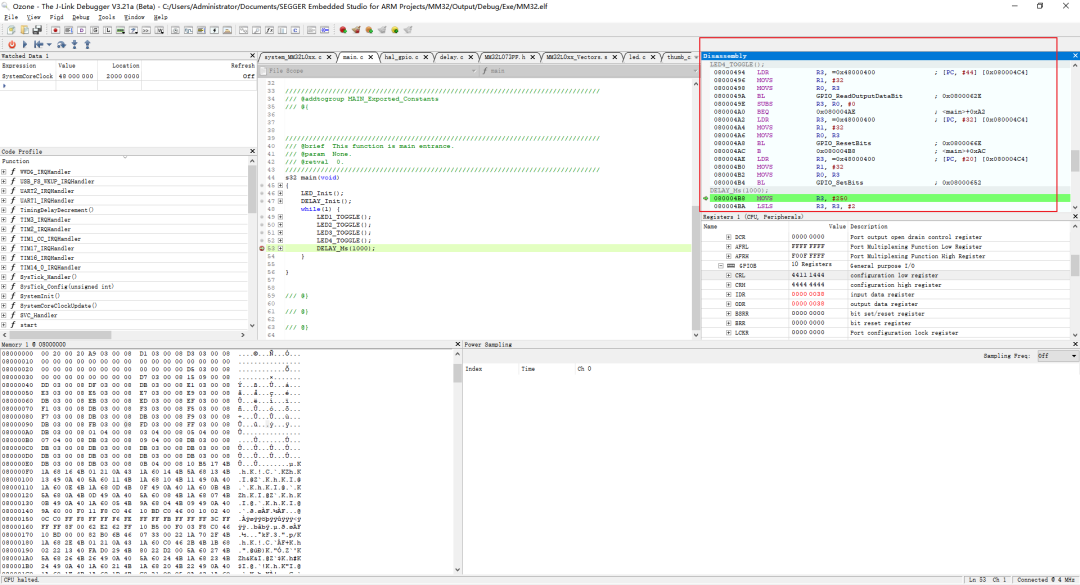Toggle the breakpoint on line 53
This screenshot has width=1080, height=585.
(x=262, y=248)
